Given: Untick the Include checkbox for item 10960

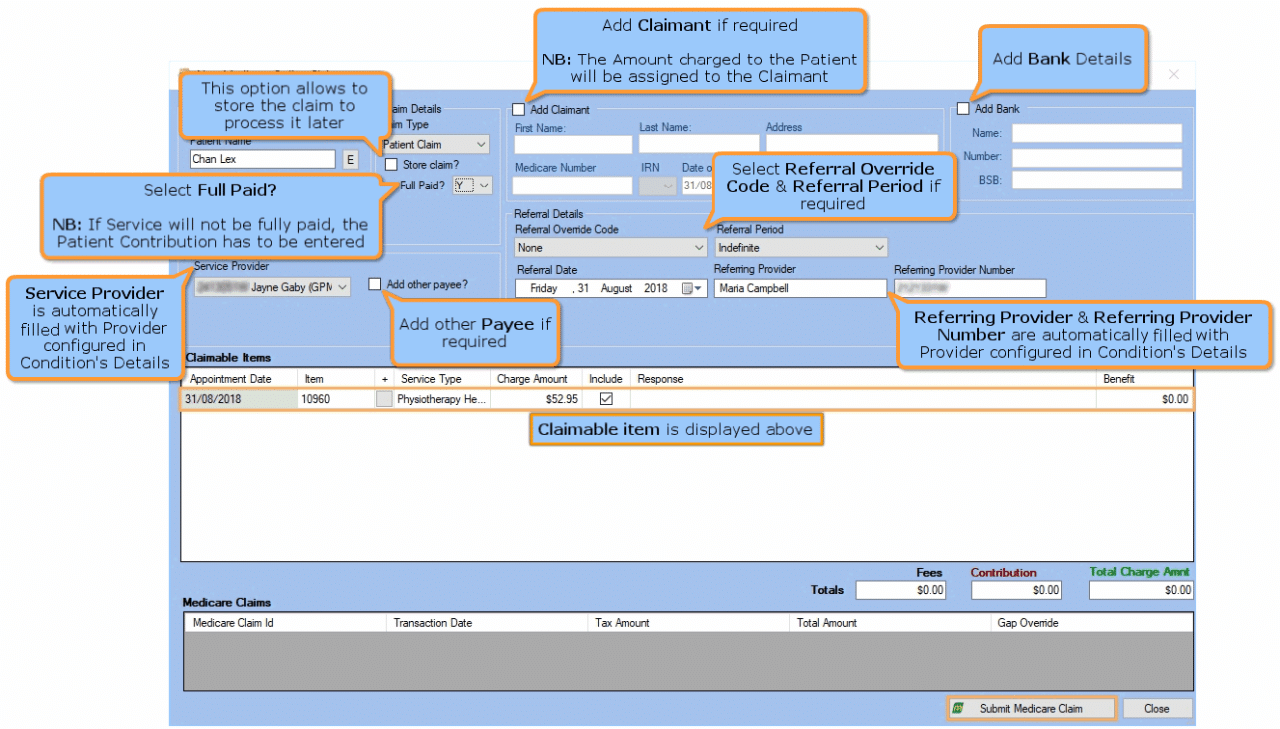Looking at the screenshot, I should 605,398.
